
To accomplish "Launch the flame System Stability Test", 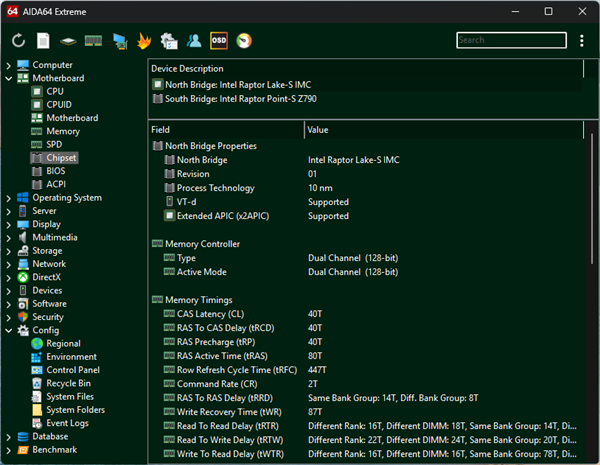I will (x=144, y=40).
